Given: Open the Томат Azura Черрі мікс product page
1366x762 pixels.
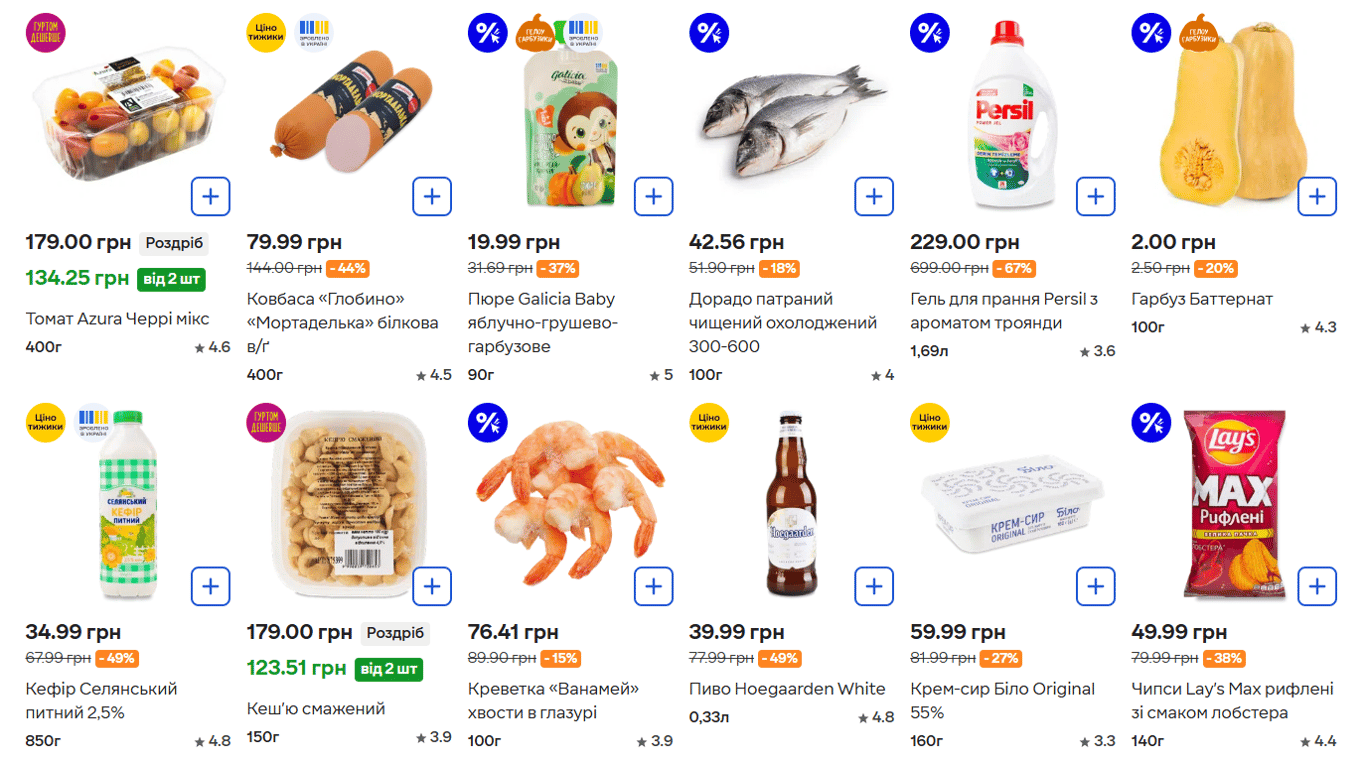Looking at the screenshot, I should pos(116,318).
